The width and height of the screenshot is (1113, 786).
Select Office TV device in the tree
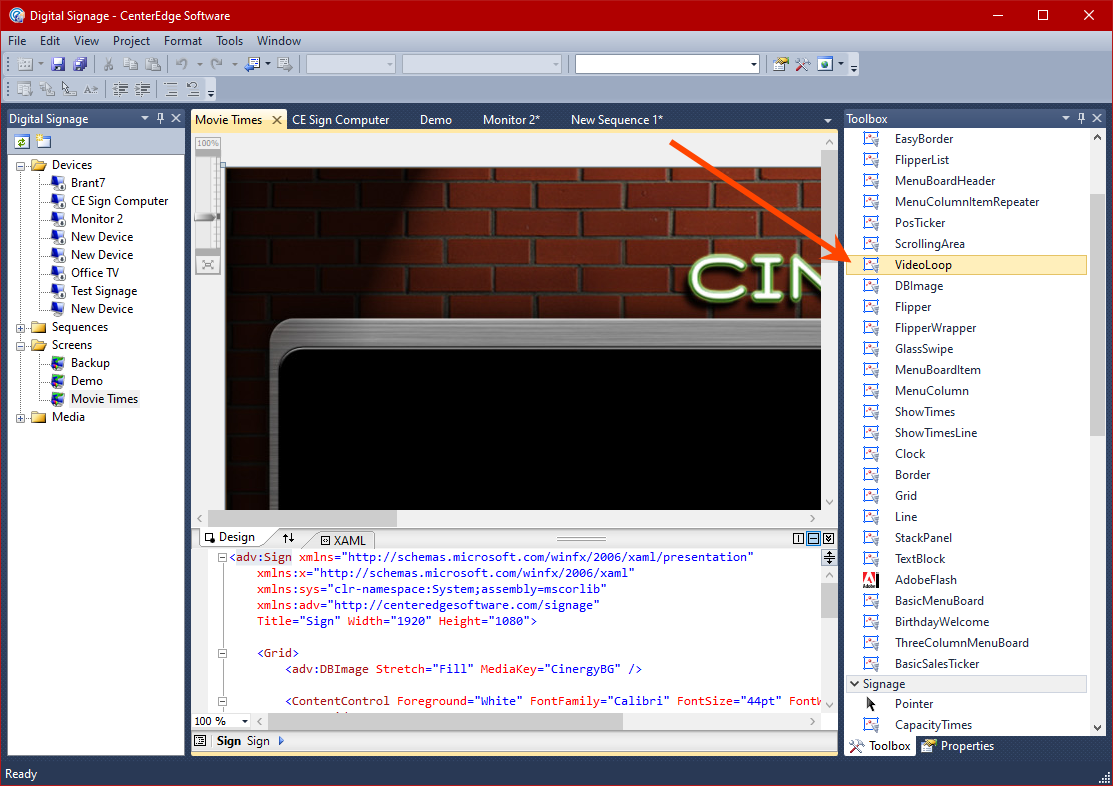[95, 273]
